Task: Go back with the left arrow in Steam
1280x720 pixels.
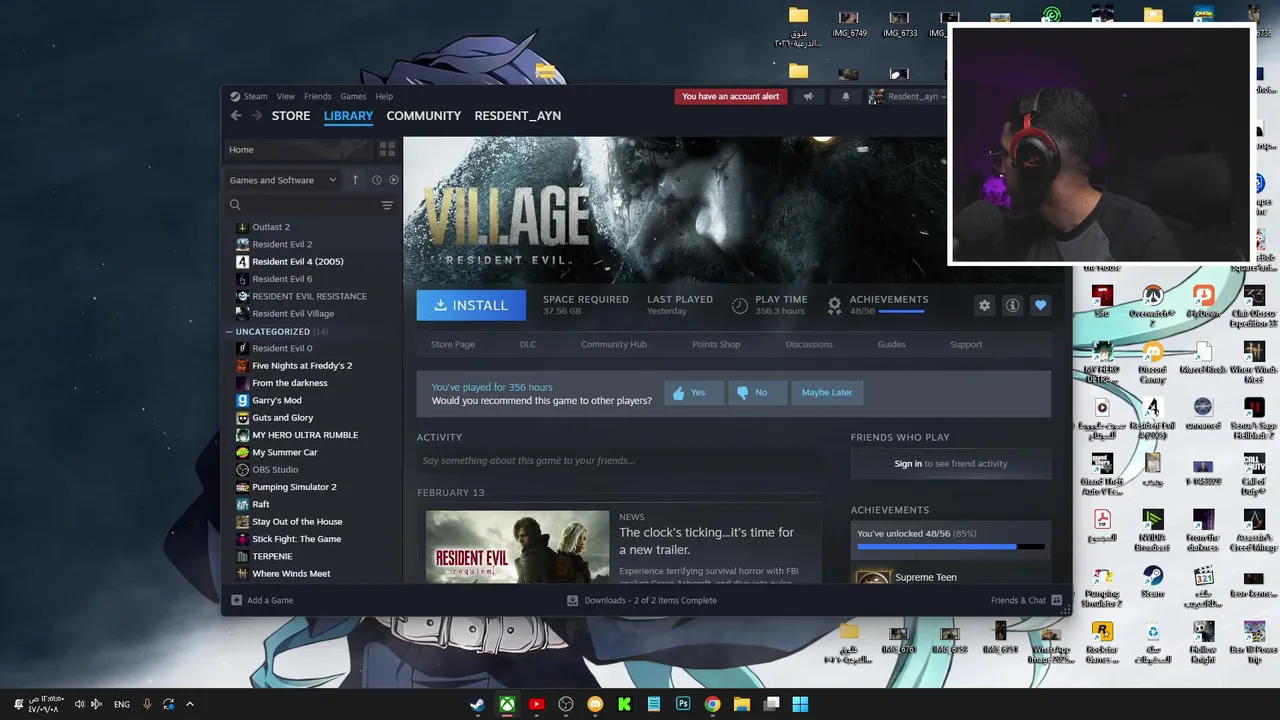Action: click(236, 116)
